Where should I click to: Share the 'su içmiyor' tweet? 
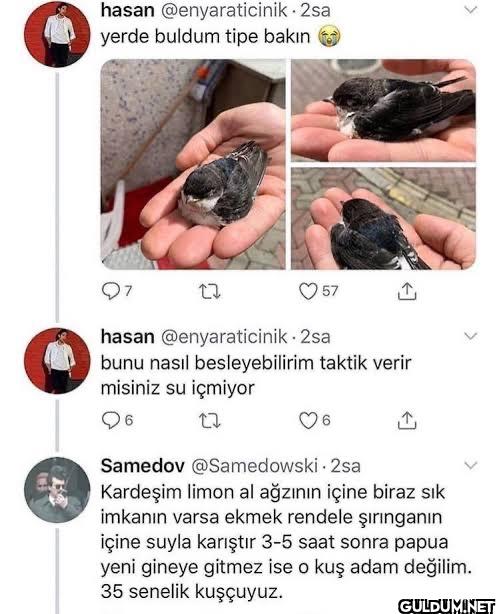(x=407, y=421)
